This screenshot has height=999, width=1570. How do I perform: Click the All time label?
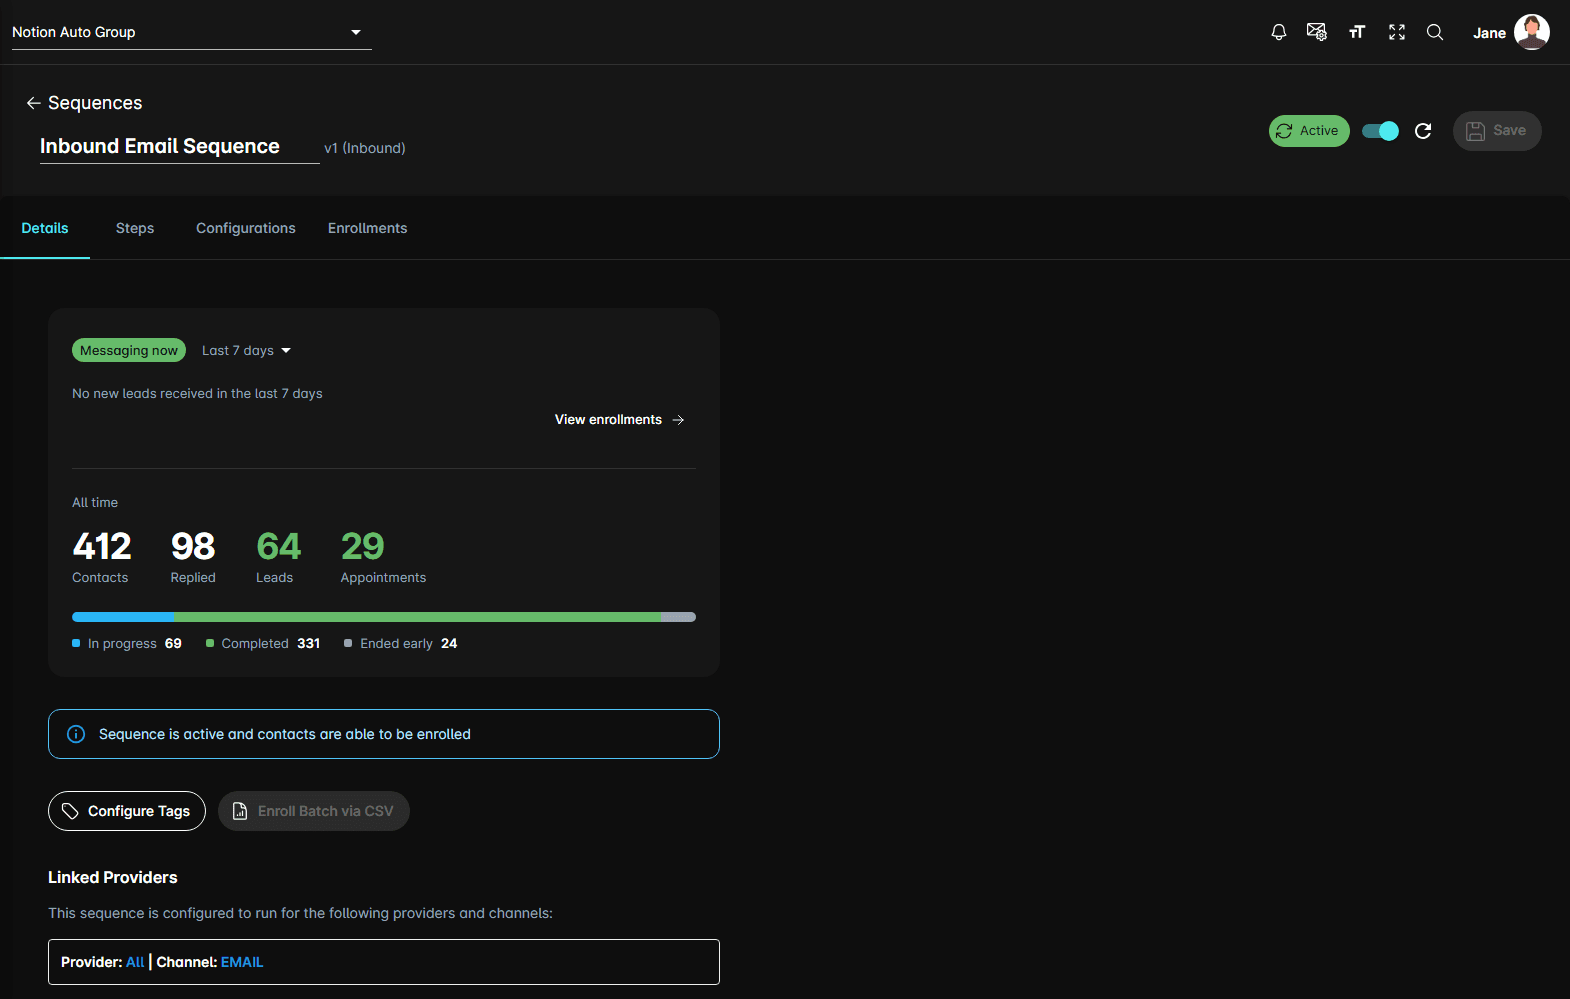pos(95,503)
